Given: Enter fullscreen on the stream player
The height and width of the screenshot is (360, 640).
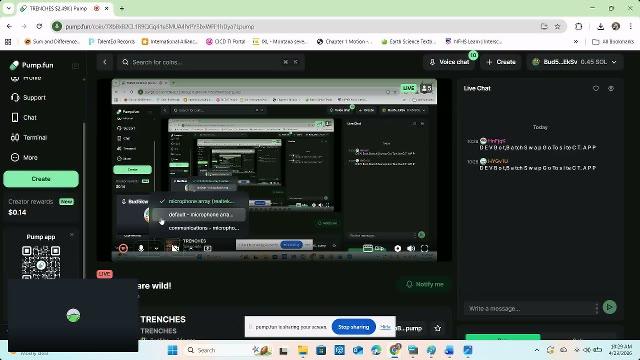Looking at the screenshot, I should pyautogui.click(x=424, y=248).
